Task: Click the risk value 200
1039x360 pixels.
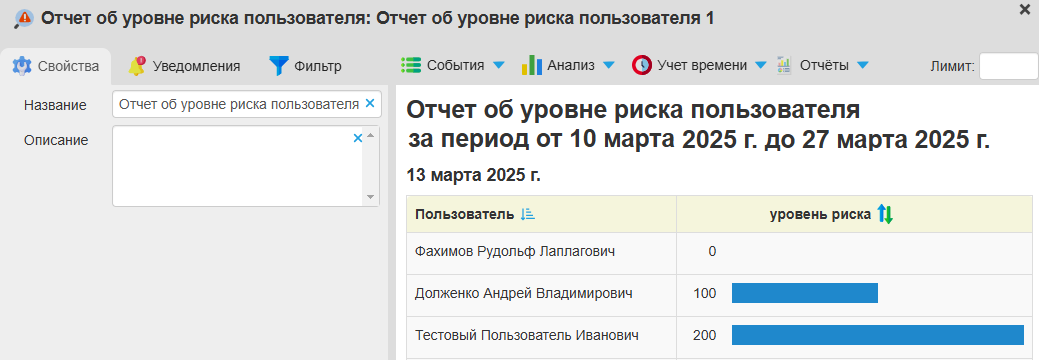Action: click(704, 335)
